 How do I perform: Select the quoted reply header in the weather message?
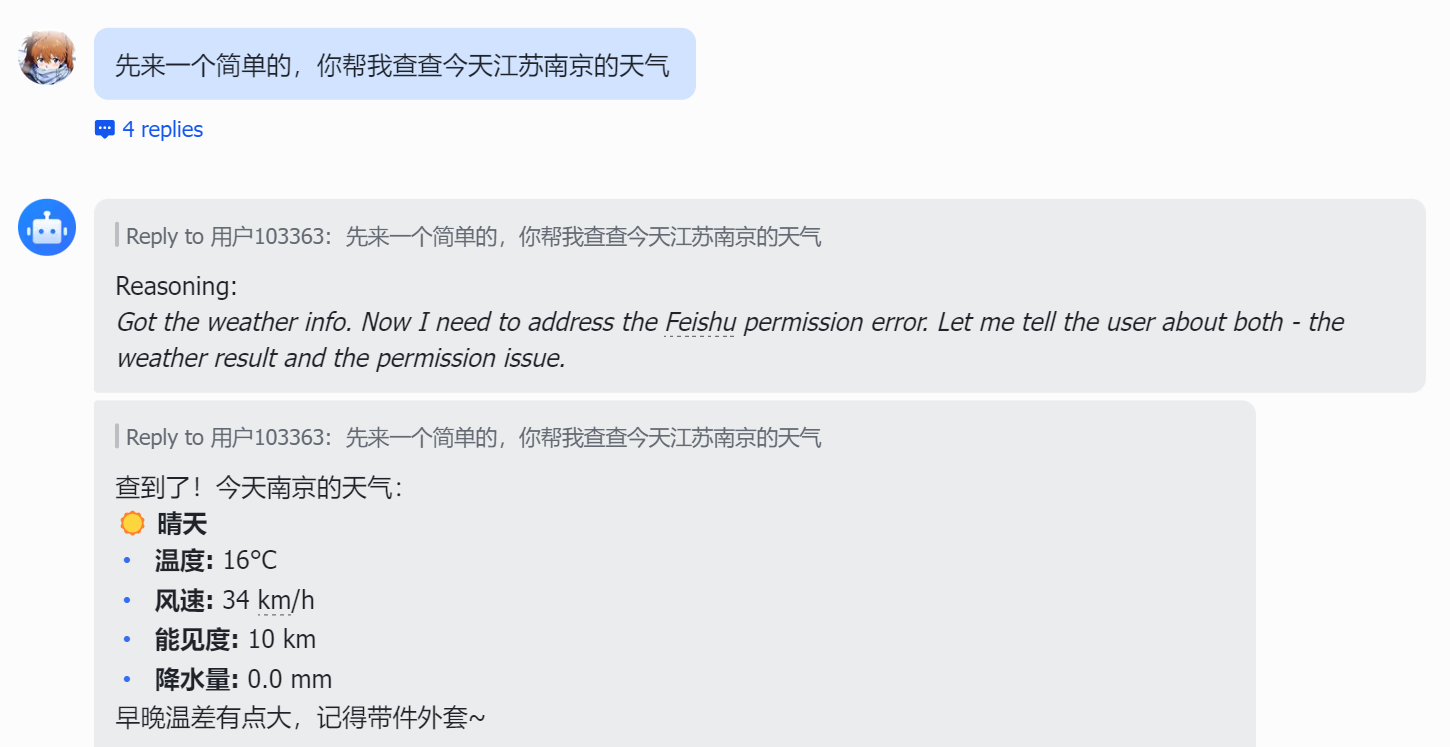pos(470,437)
